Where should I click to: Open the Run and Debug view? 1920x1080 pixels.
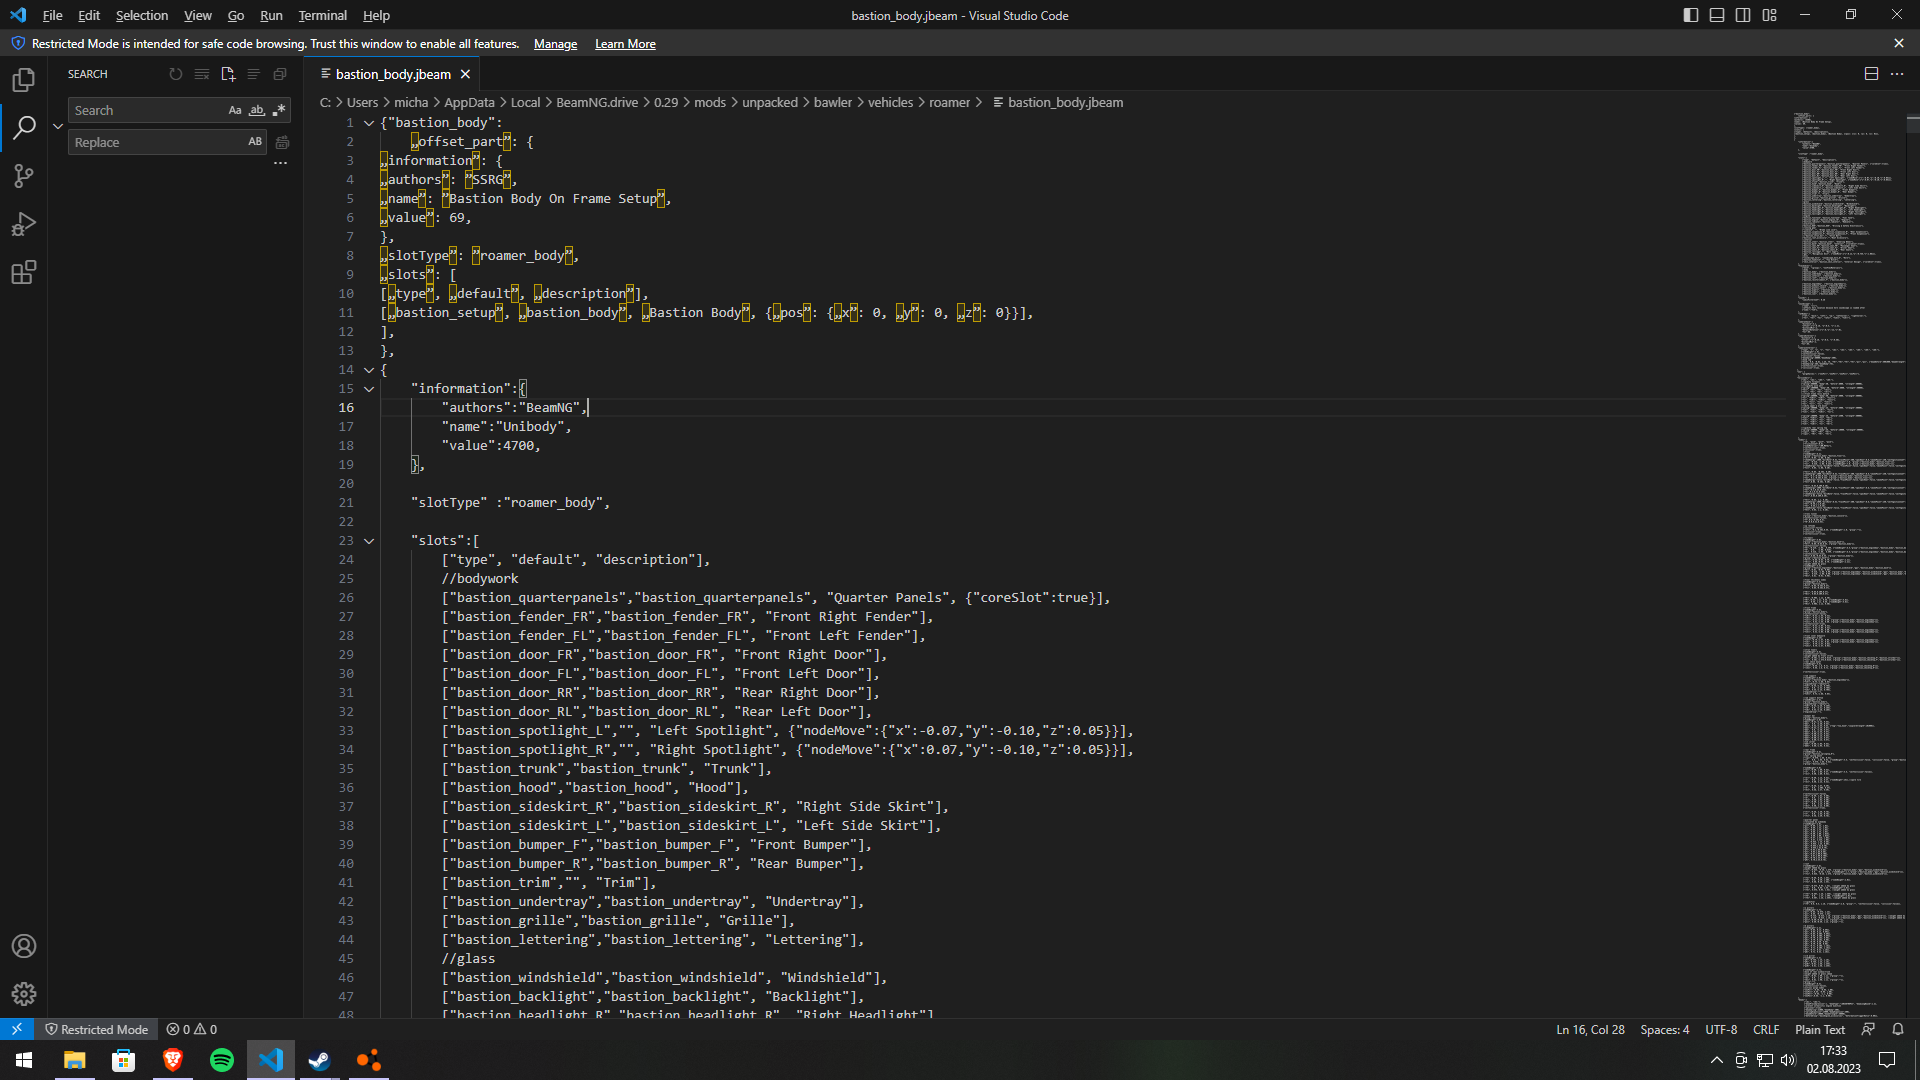[x=24, y=224]
